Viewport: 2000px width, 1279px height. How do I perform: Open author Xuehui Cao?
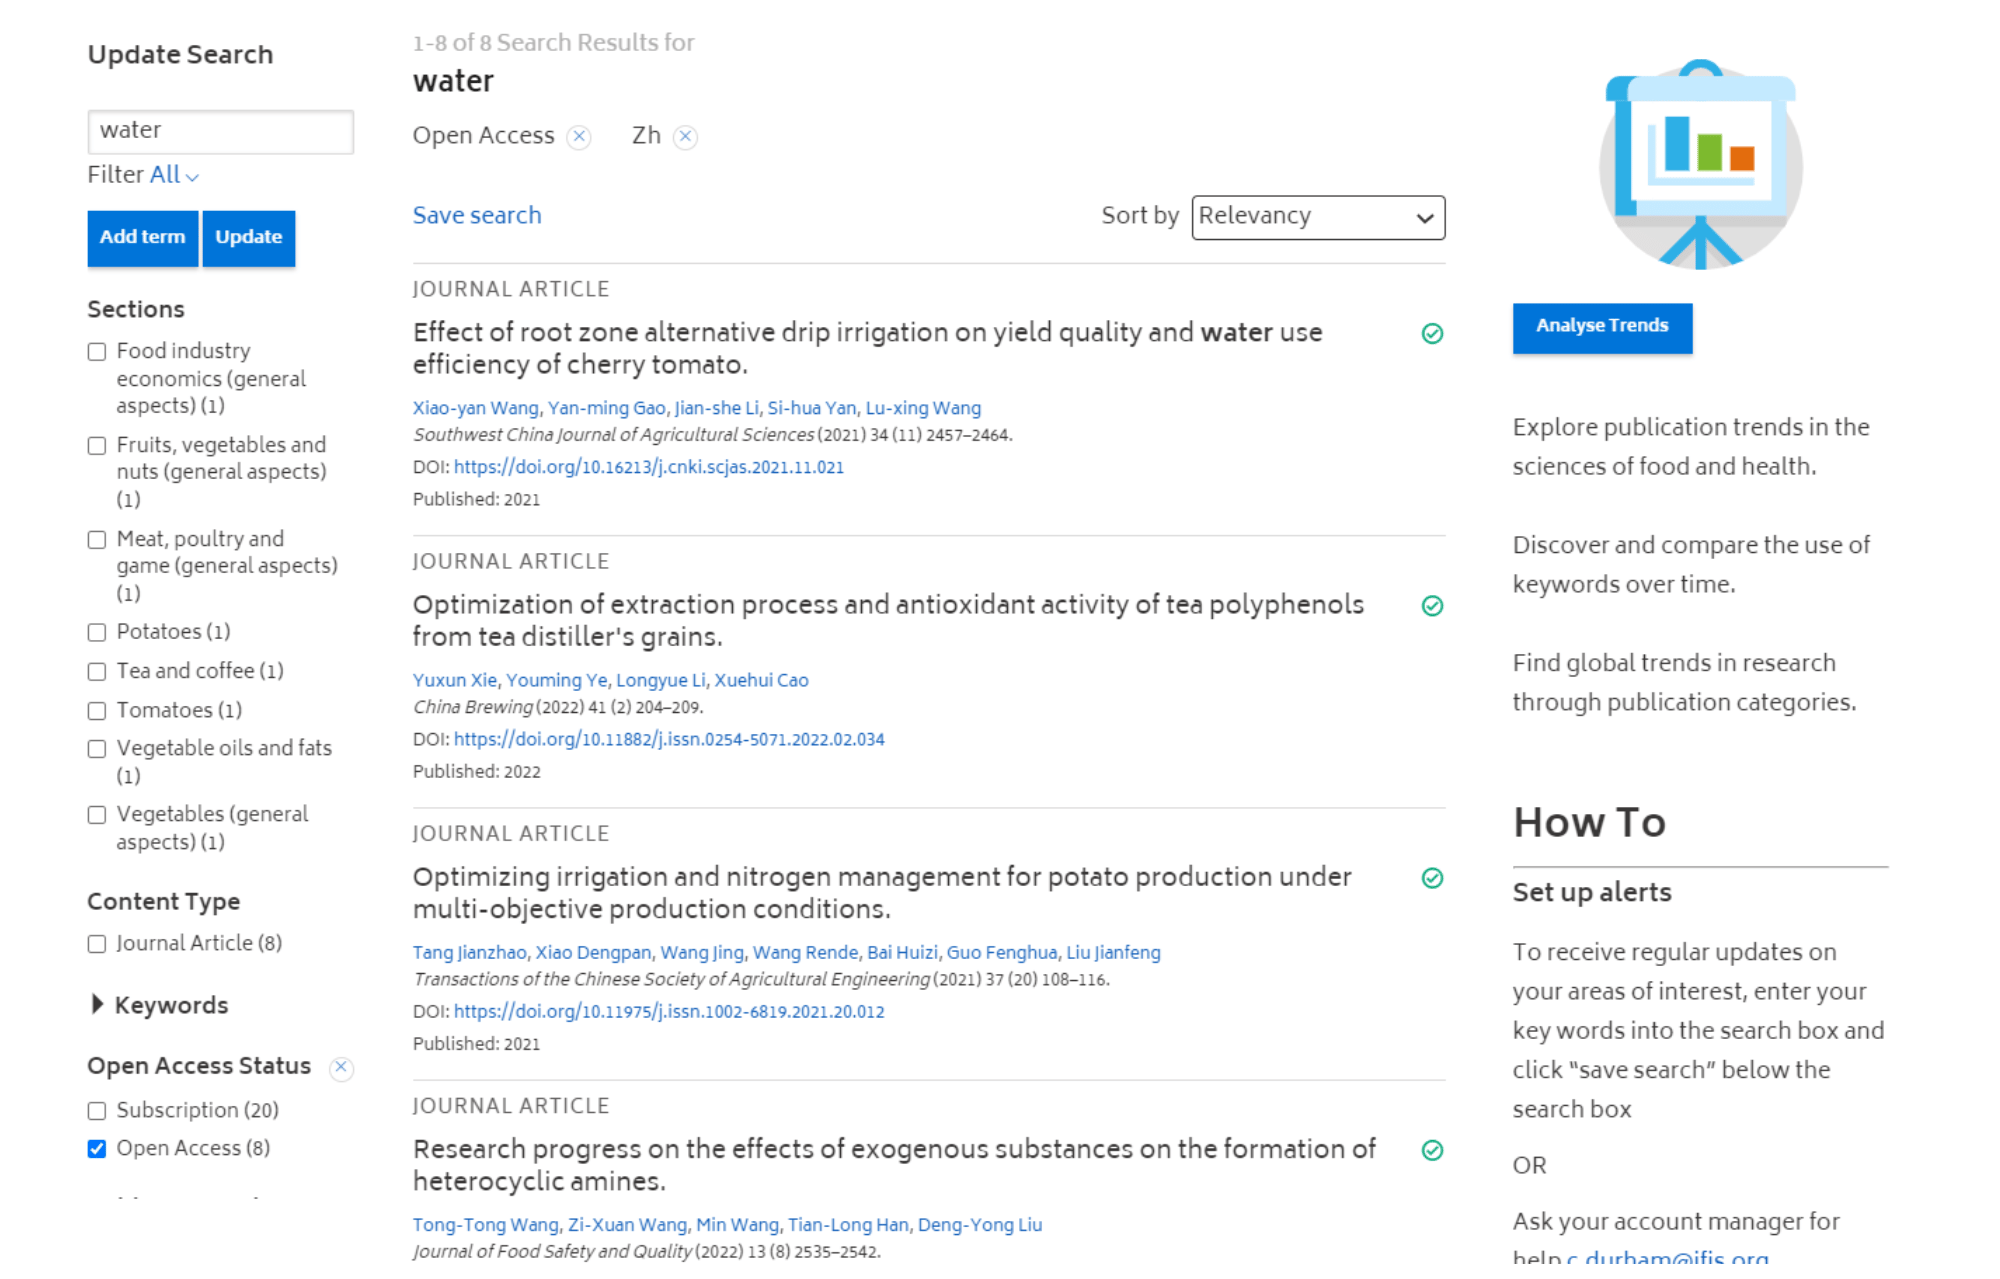pyautogui.click(x=761, y=680)
